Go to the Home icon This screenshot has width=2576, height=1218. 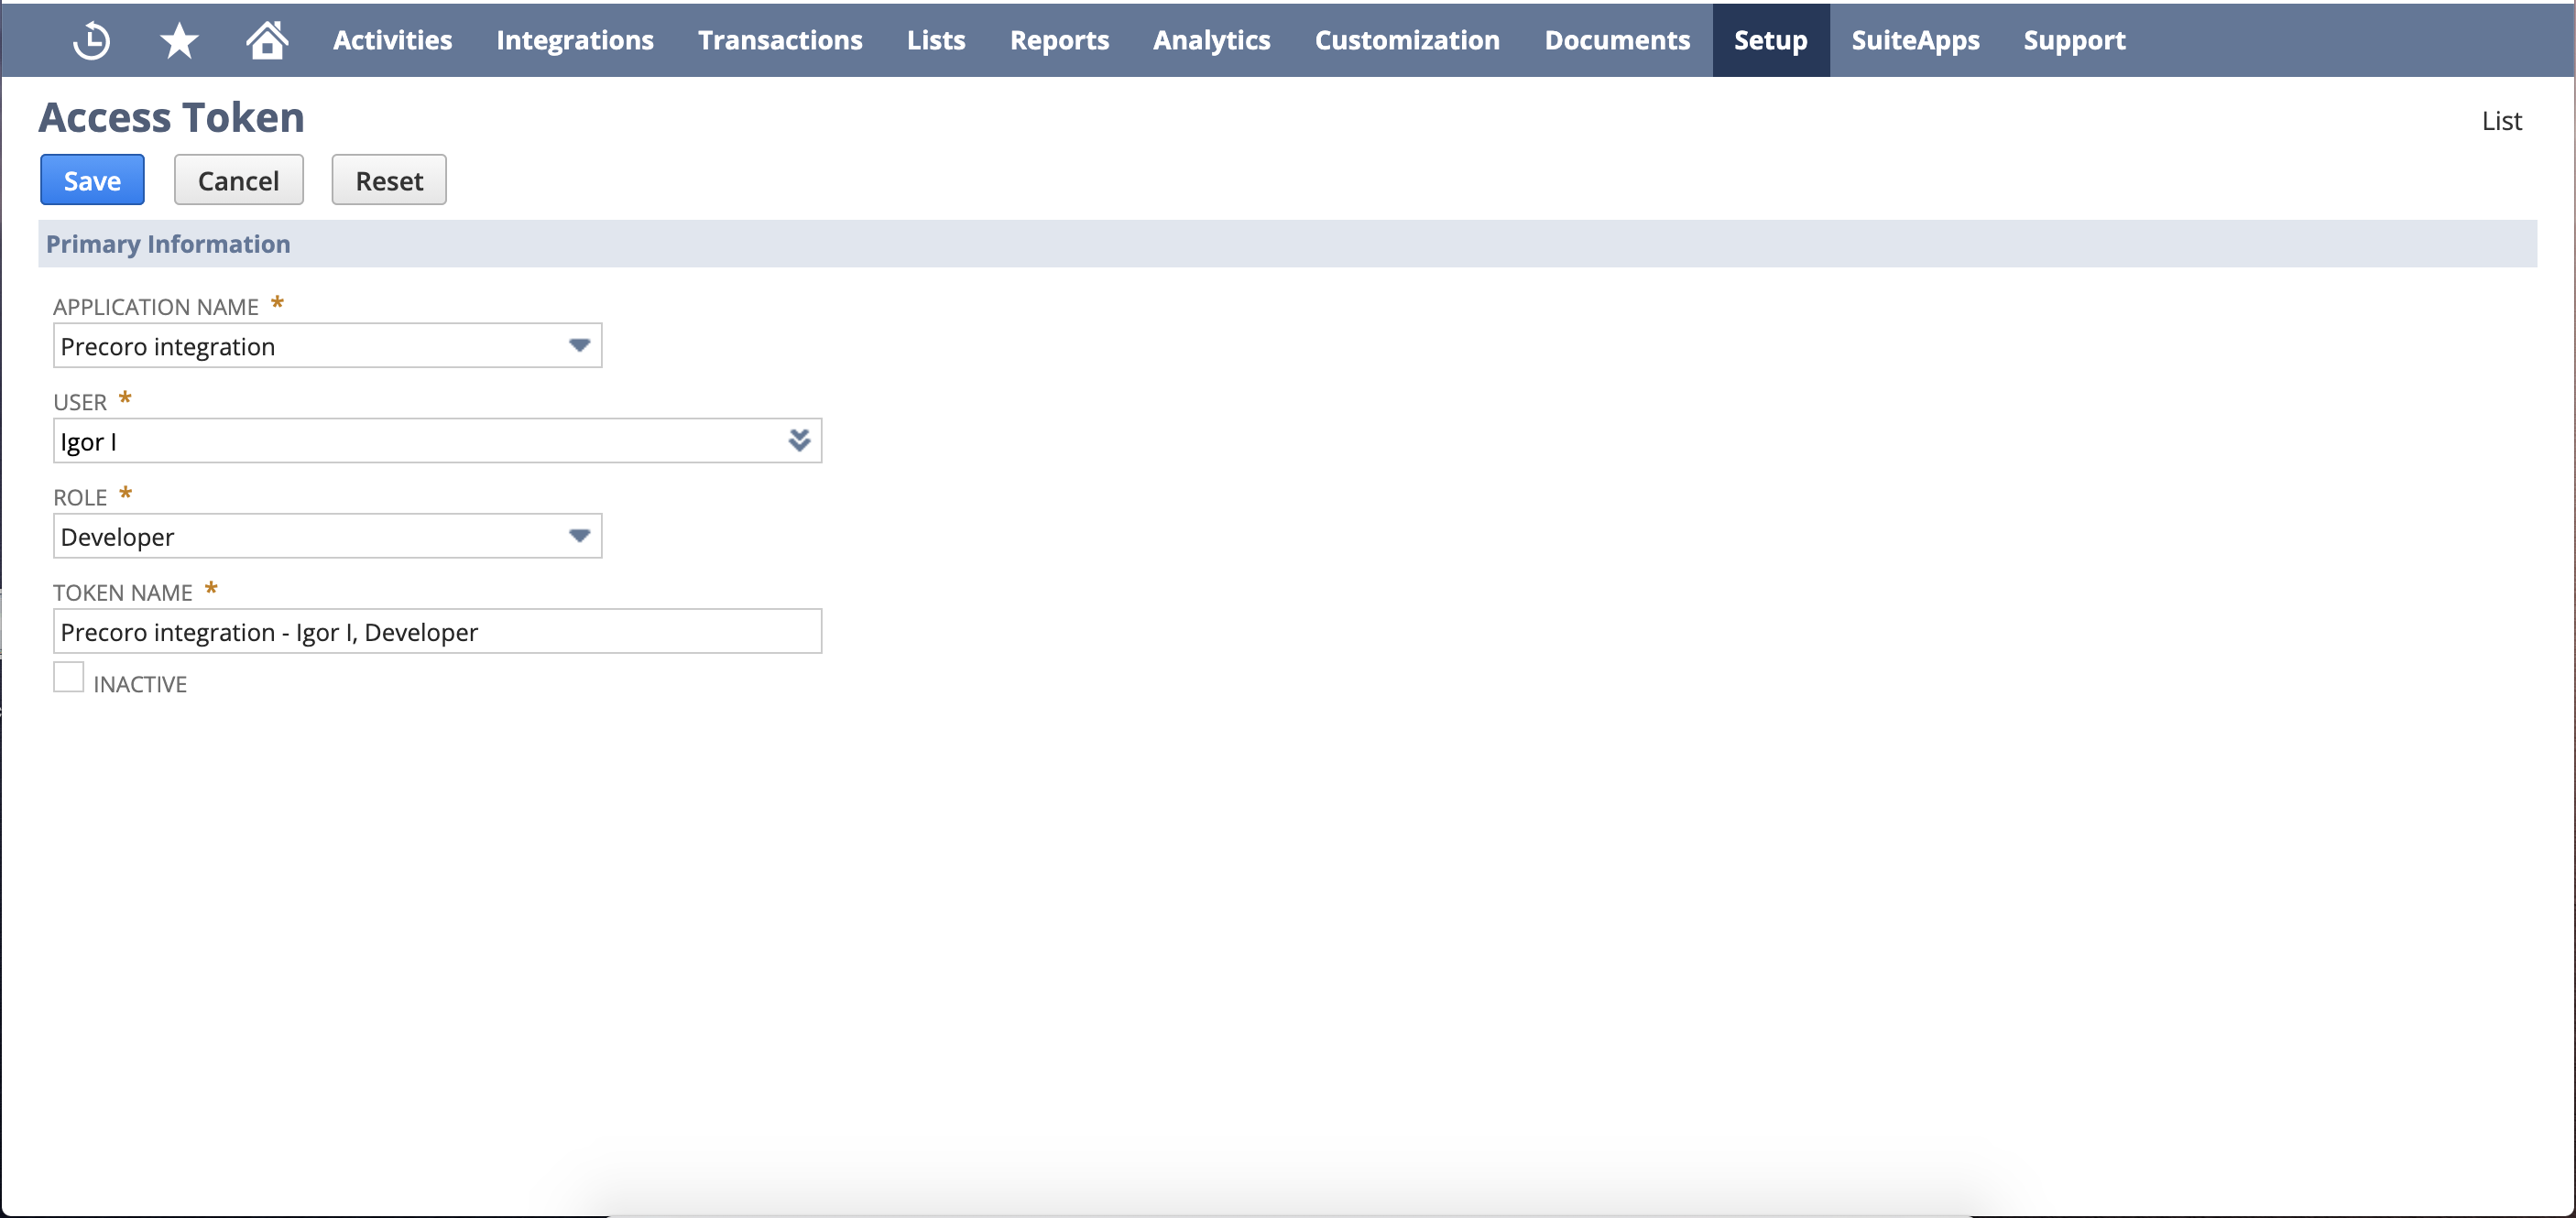tap(267, 40)
